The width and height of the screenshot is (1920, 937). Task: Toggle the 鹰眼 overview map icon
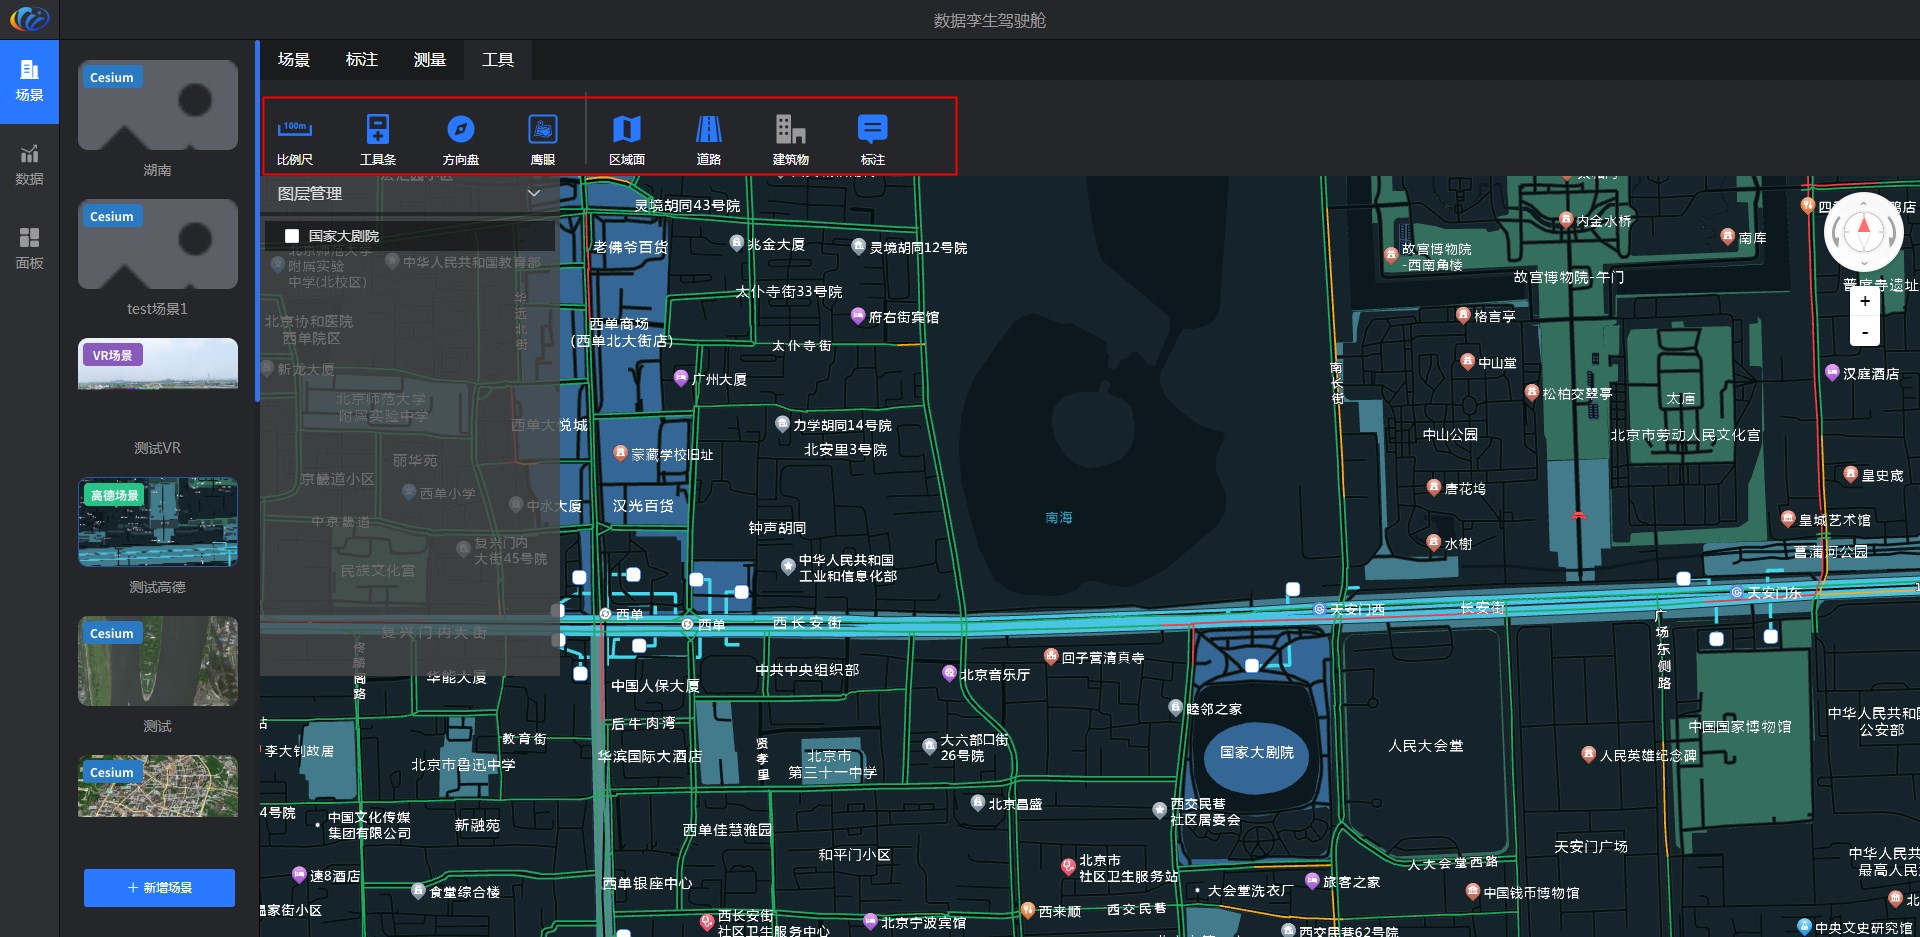click(x=542, y=130)
